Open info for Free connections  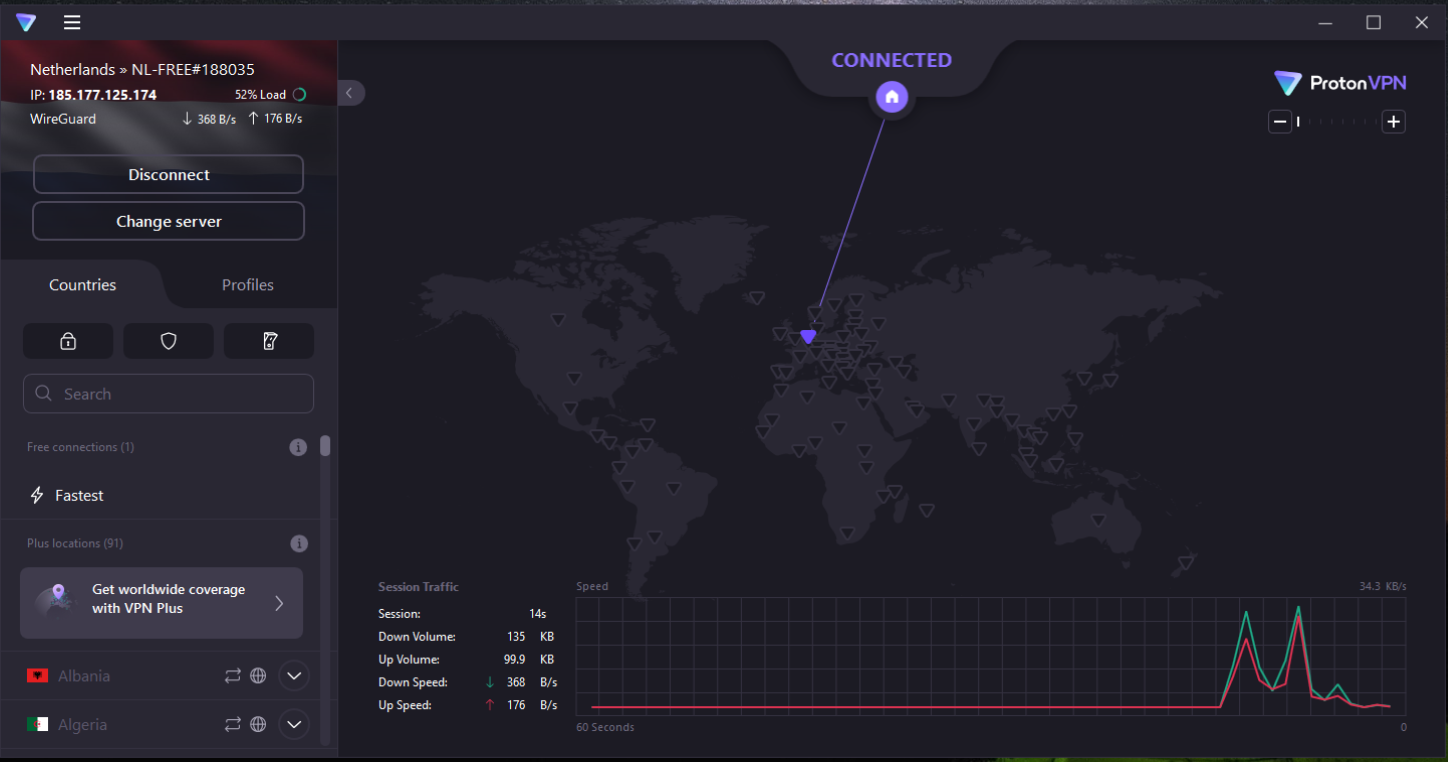coord(298,447)
